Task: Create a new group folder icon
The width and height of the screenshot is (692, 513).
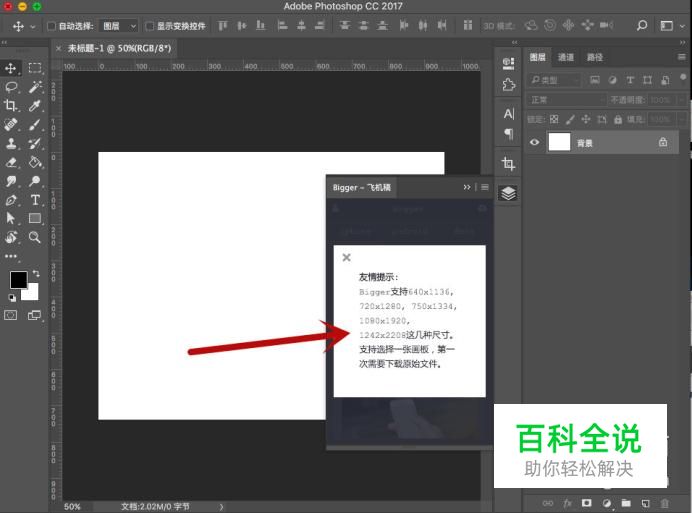Action: tap(626, 503)
